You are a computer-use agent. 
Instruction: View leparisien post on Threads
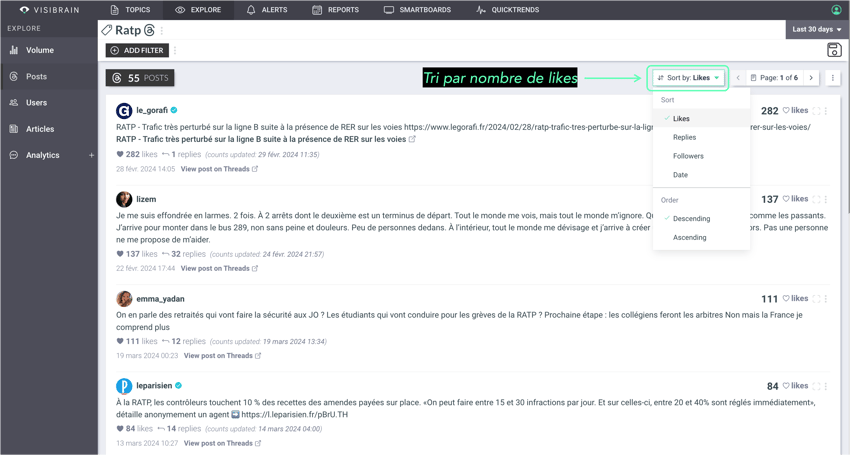click(x=222, y=443)
